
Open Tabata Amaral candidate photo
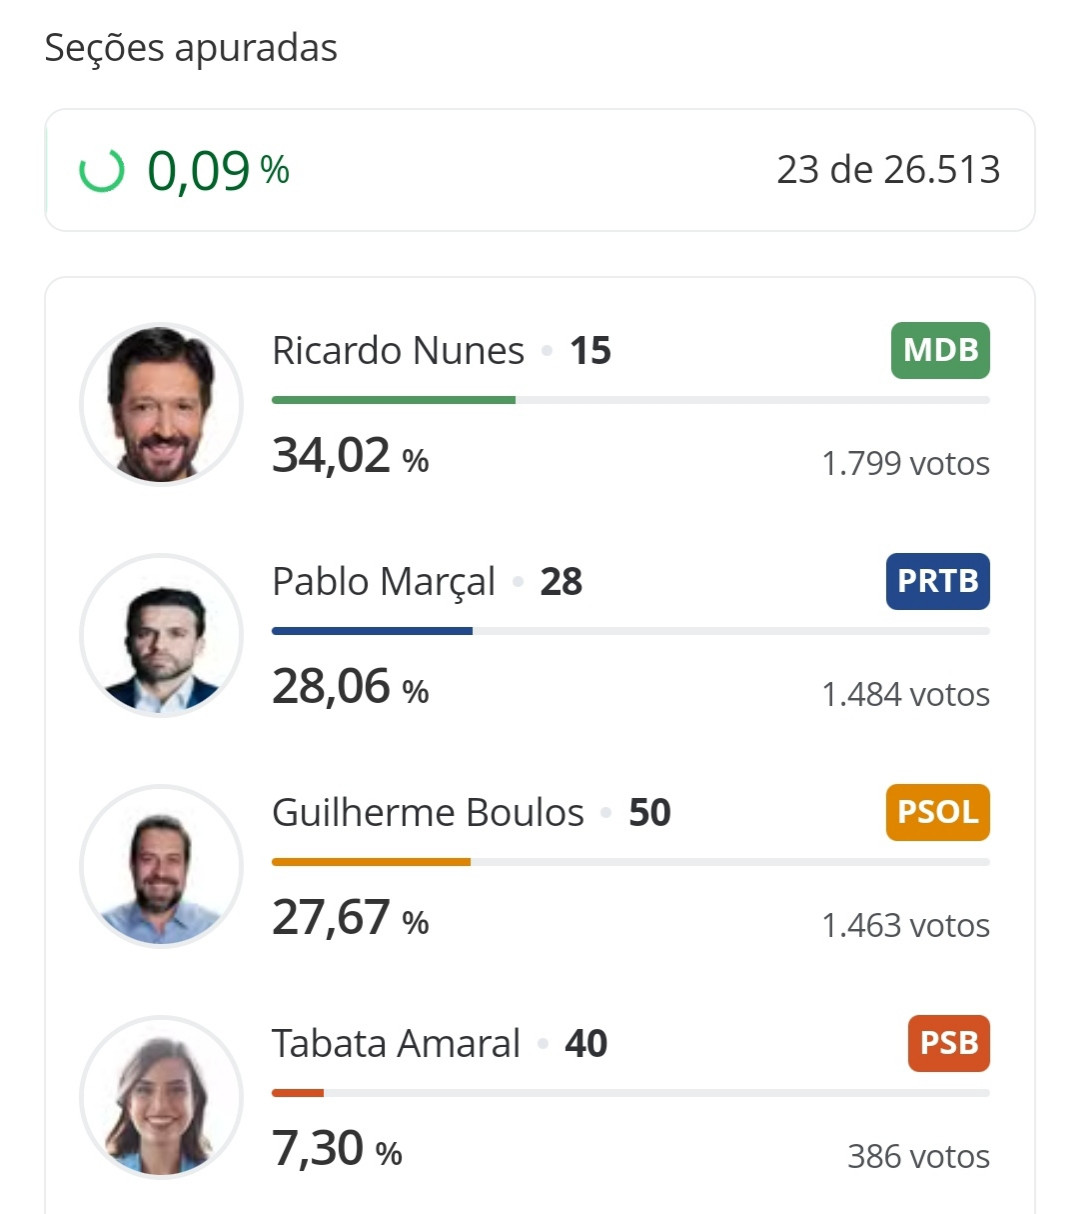click(x=161, y=1097)
